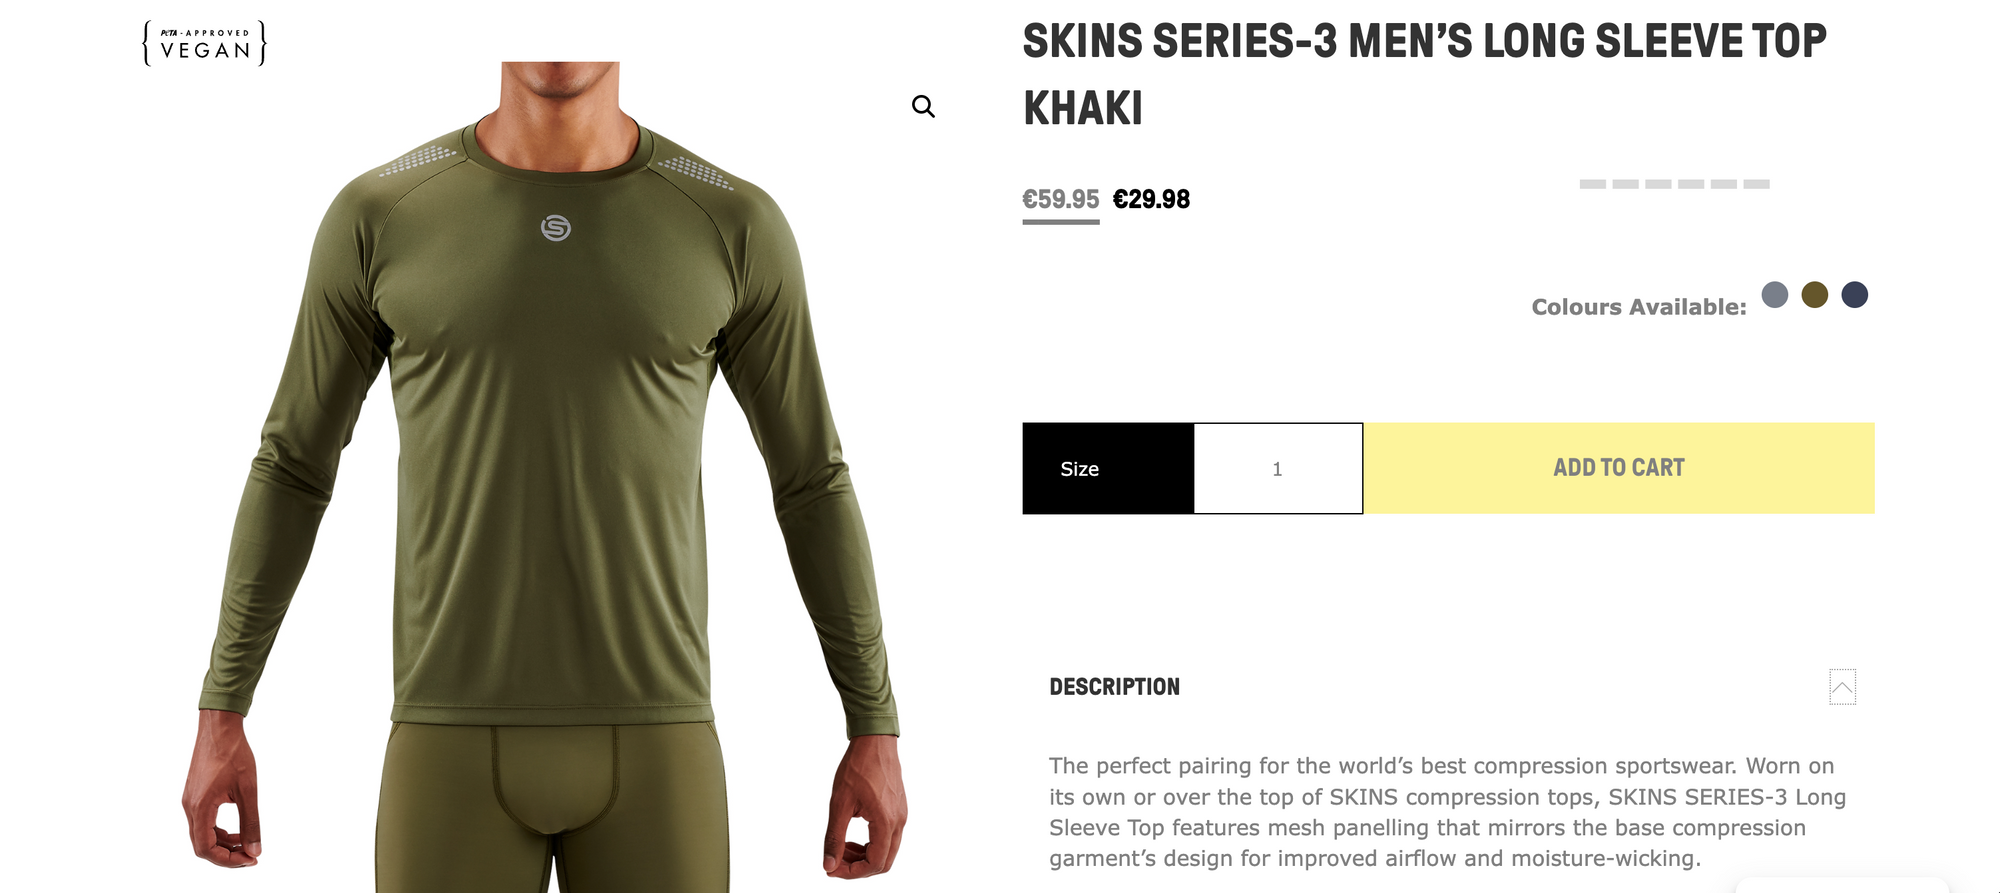The width and height of the screenshot is (2000, 893).
Task: Open the black Size dropdown
Action: click(1108, 468)
